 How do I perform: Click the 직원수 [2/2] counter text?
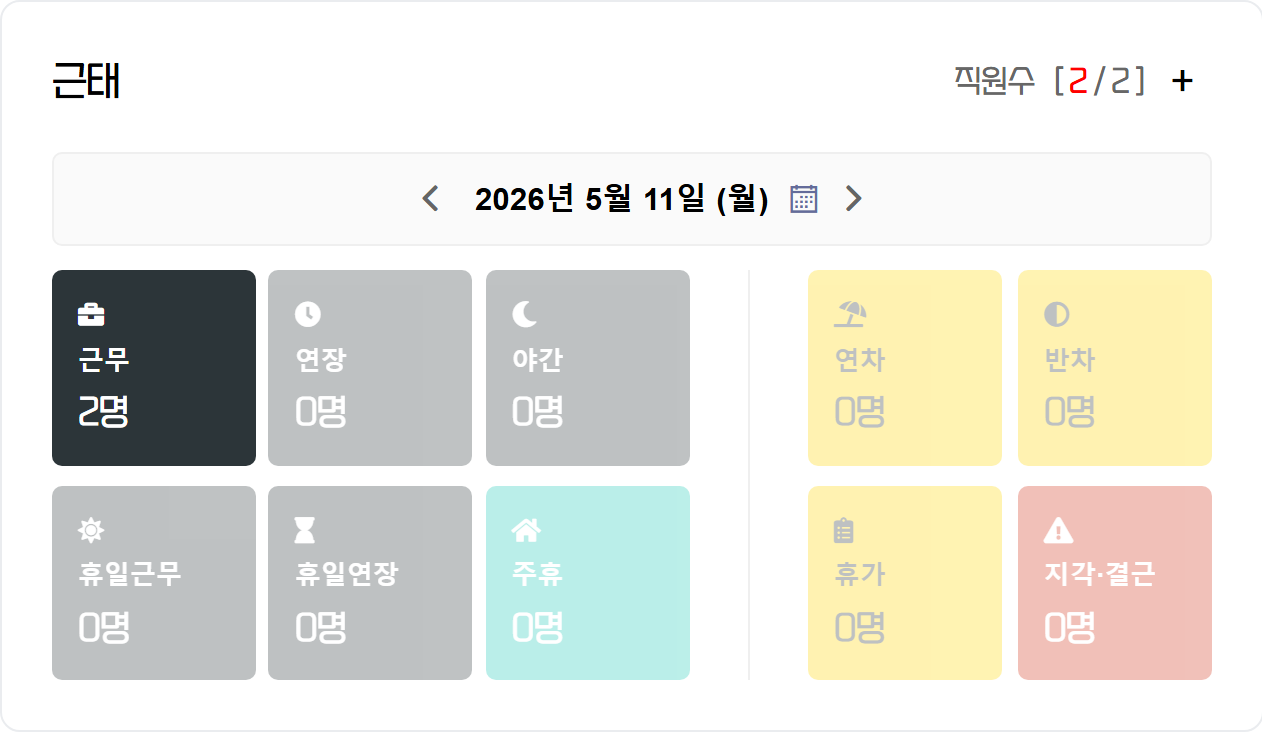1050,81
